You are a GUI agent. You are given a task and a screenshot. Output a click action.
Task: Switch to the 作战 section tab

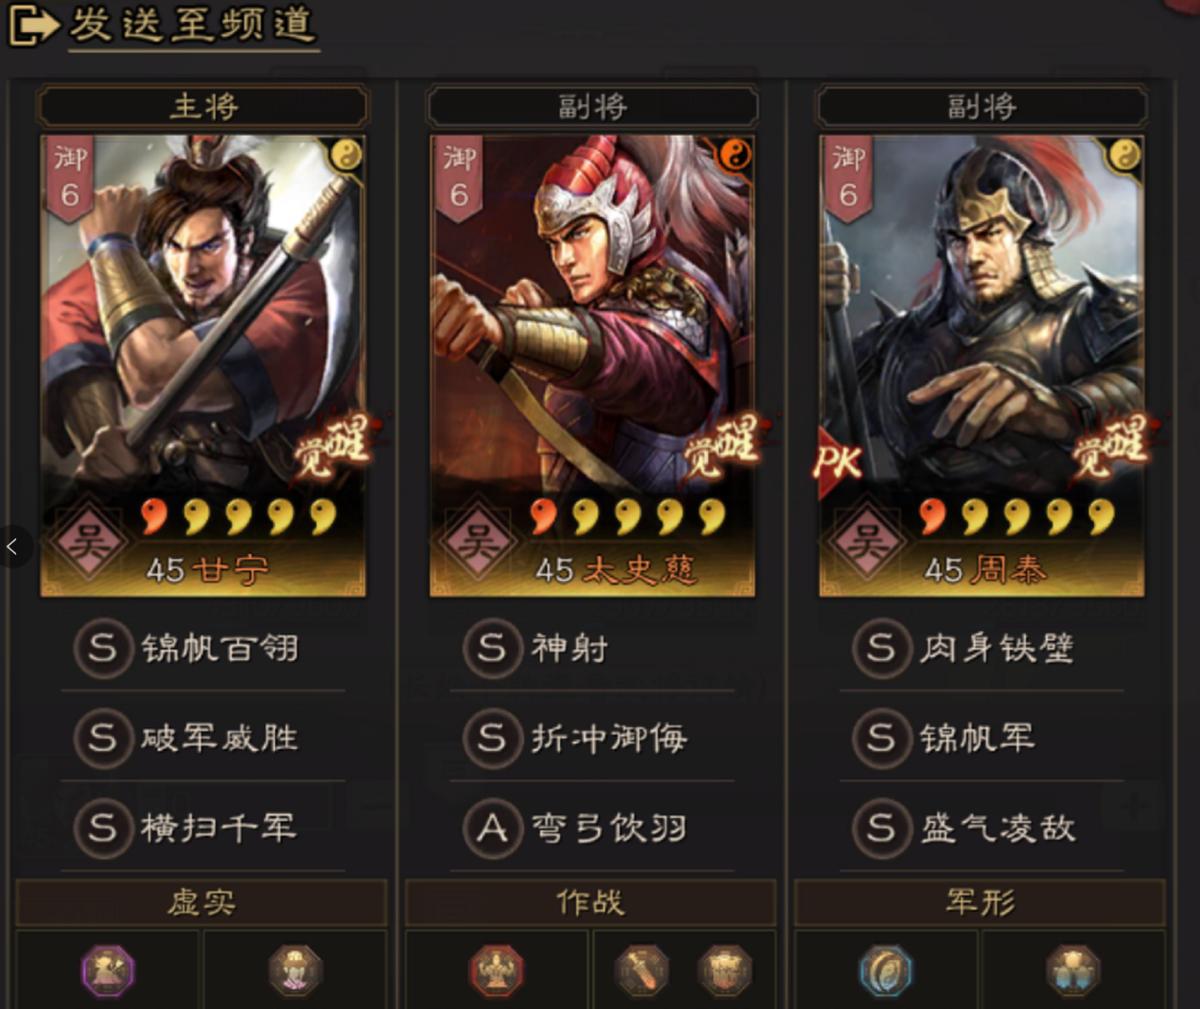click(591, 903)
